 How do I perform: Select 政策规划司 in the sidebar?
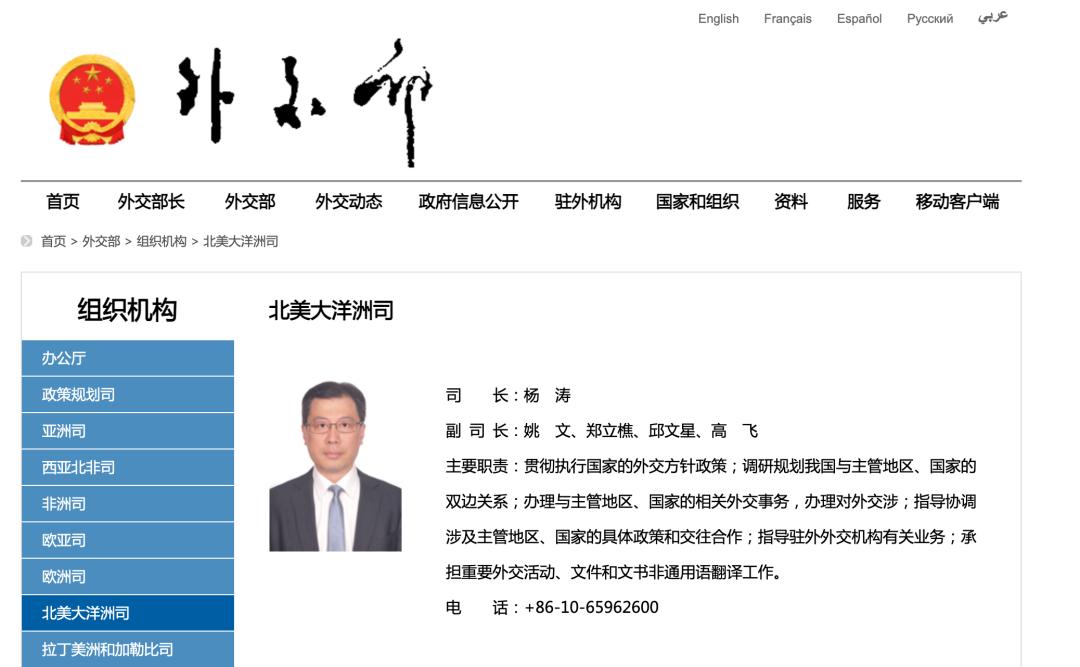[x=127, y=394]
